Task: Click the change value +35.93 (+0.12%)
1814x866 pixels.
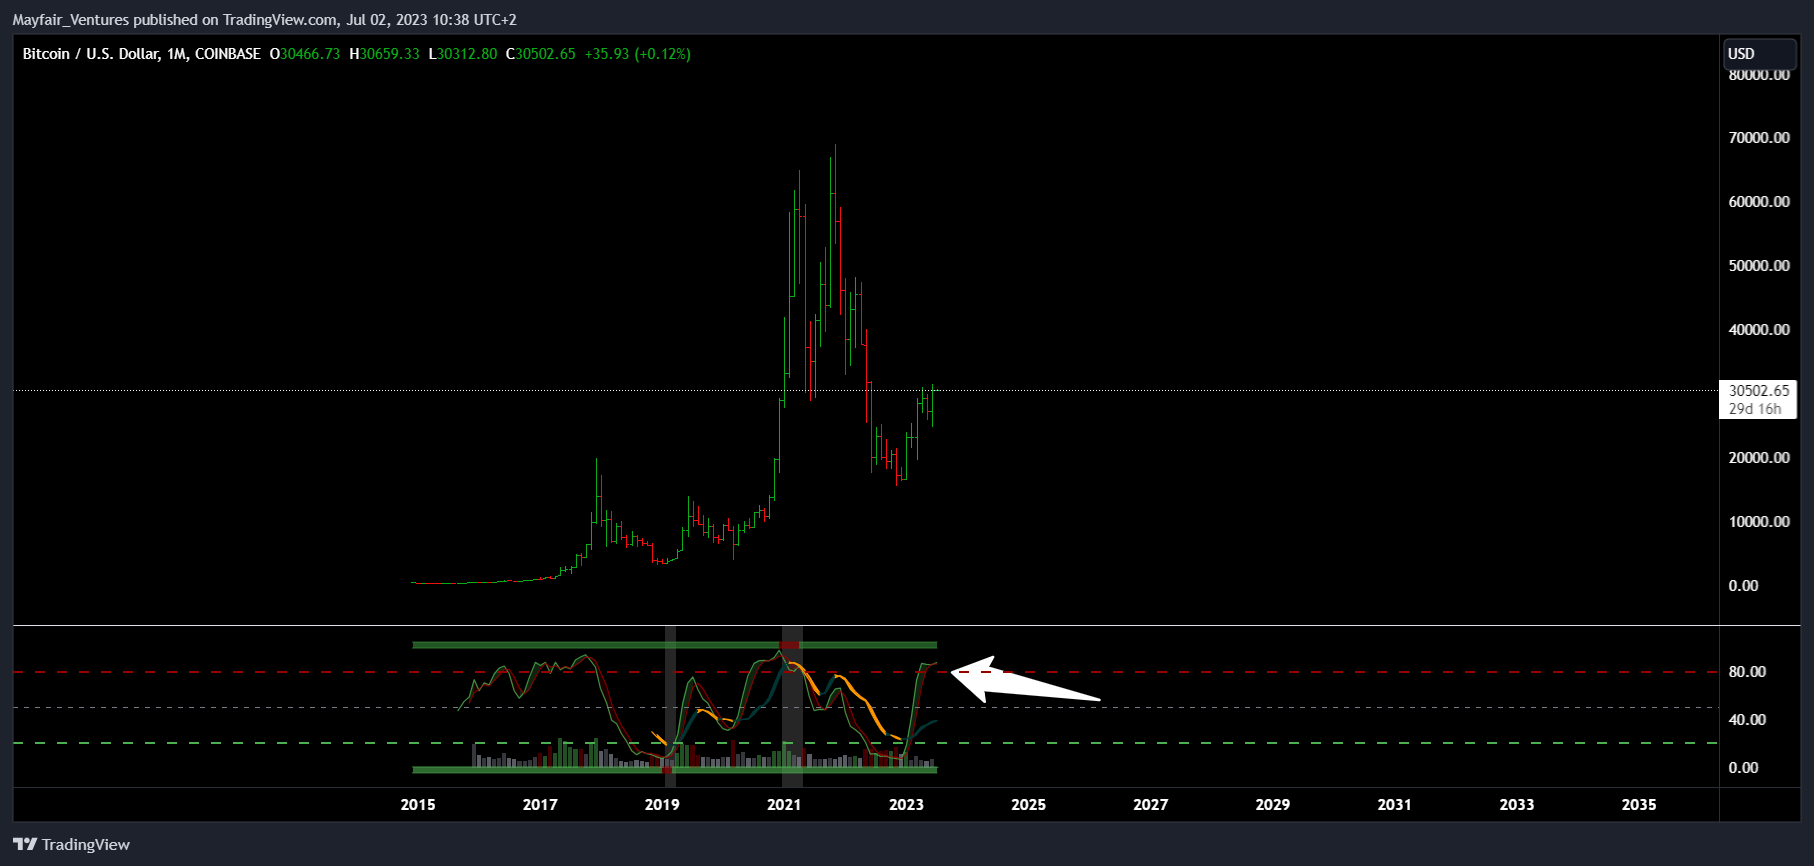Action: 638,54
